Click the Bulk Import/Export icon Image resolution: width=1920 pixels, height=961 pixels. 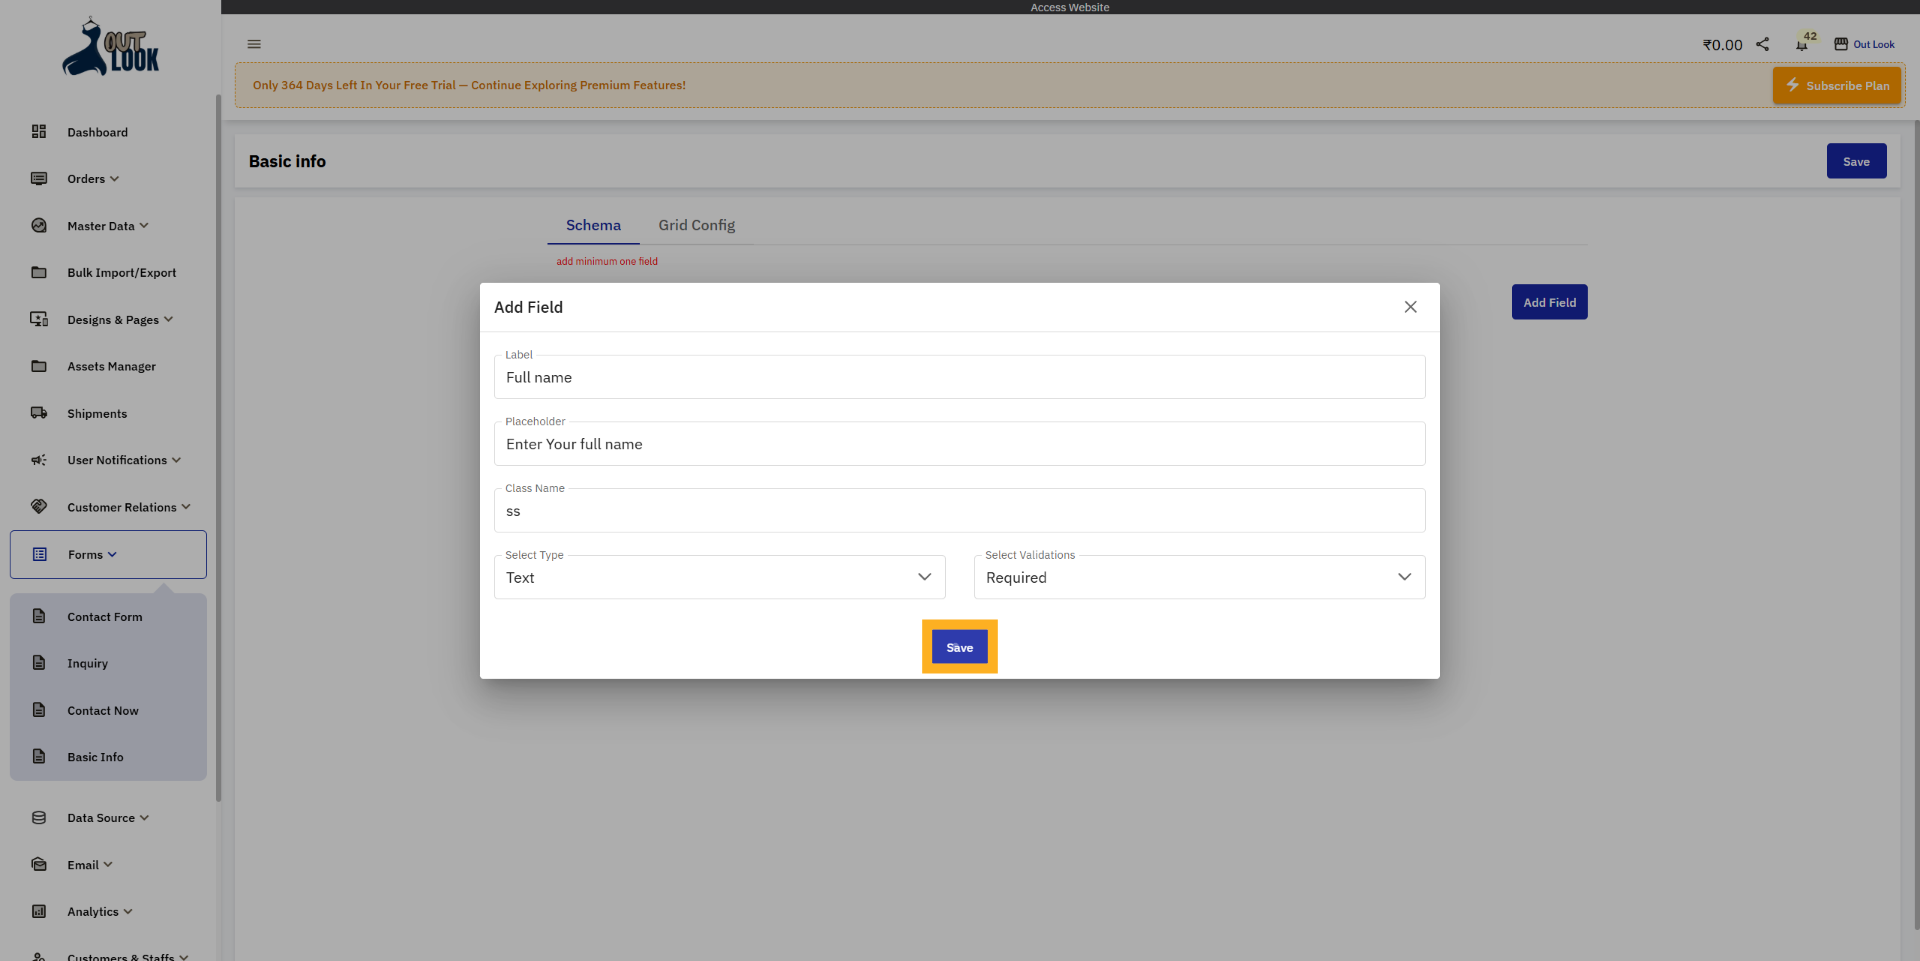[39, 272]
